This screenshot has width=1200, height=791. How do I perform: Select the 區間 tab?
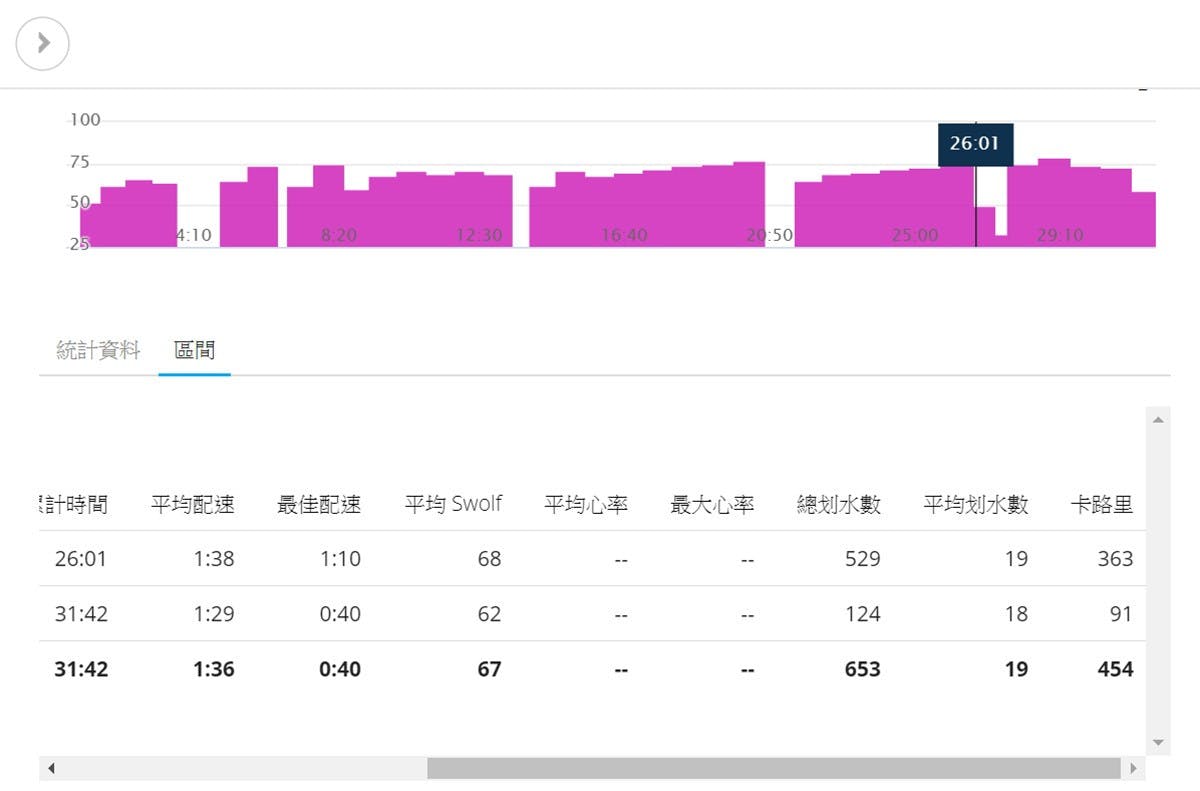tap(194, 351)
